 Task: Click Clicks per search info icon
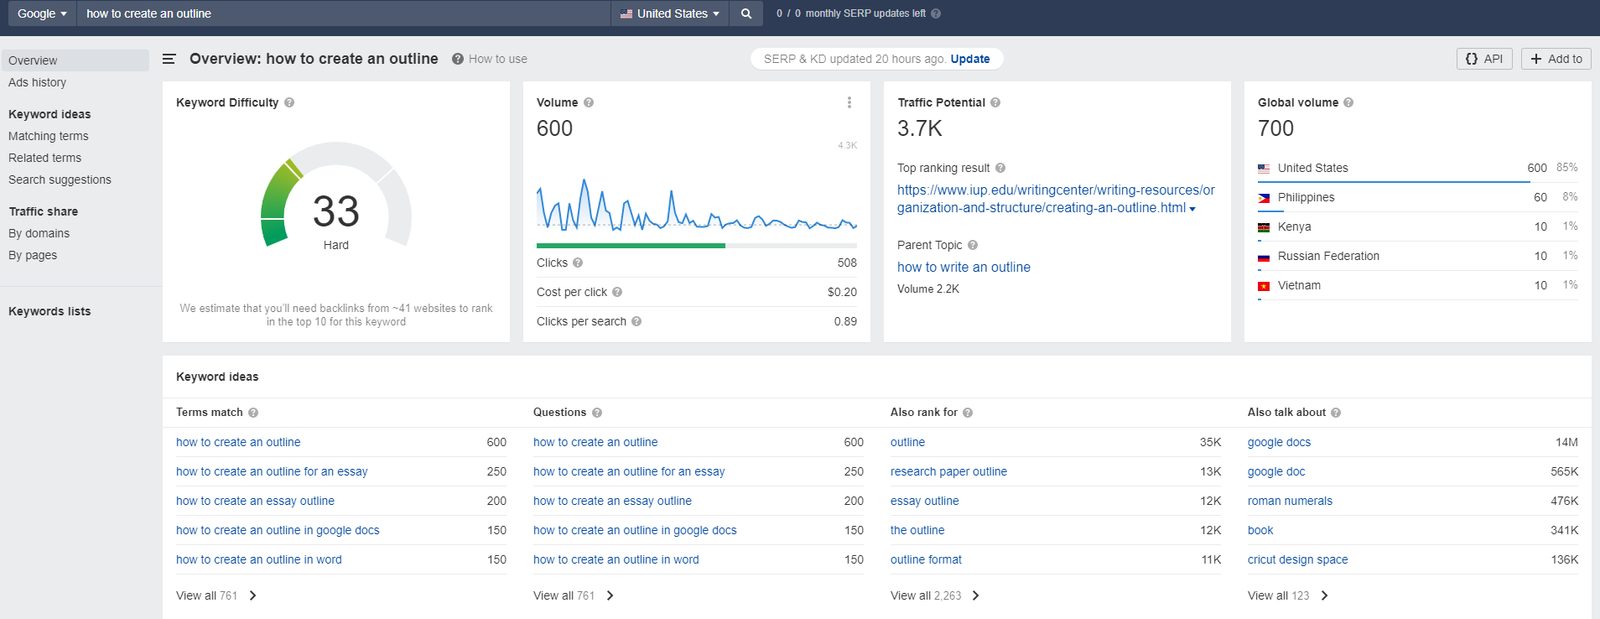coord(636,321)
